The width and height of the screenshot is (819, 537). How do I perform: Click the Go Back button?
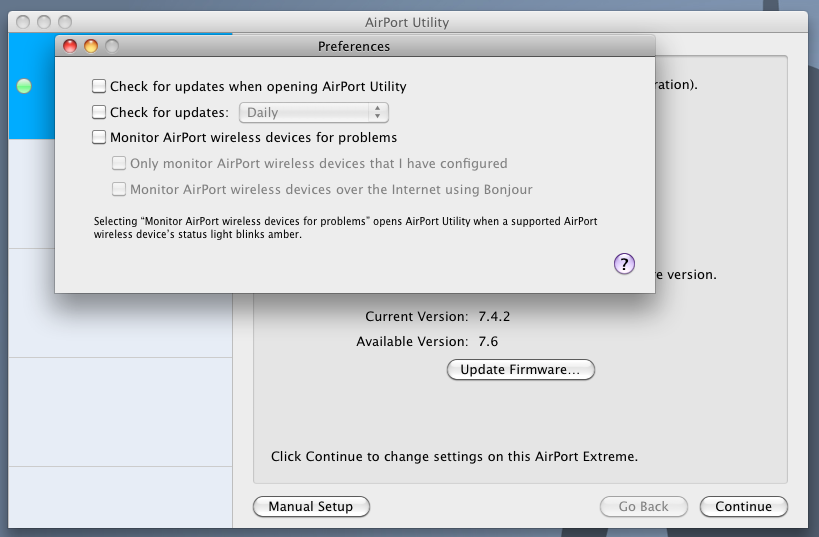(x=643, y=507)
